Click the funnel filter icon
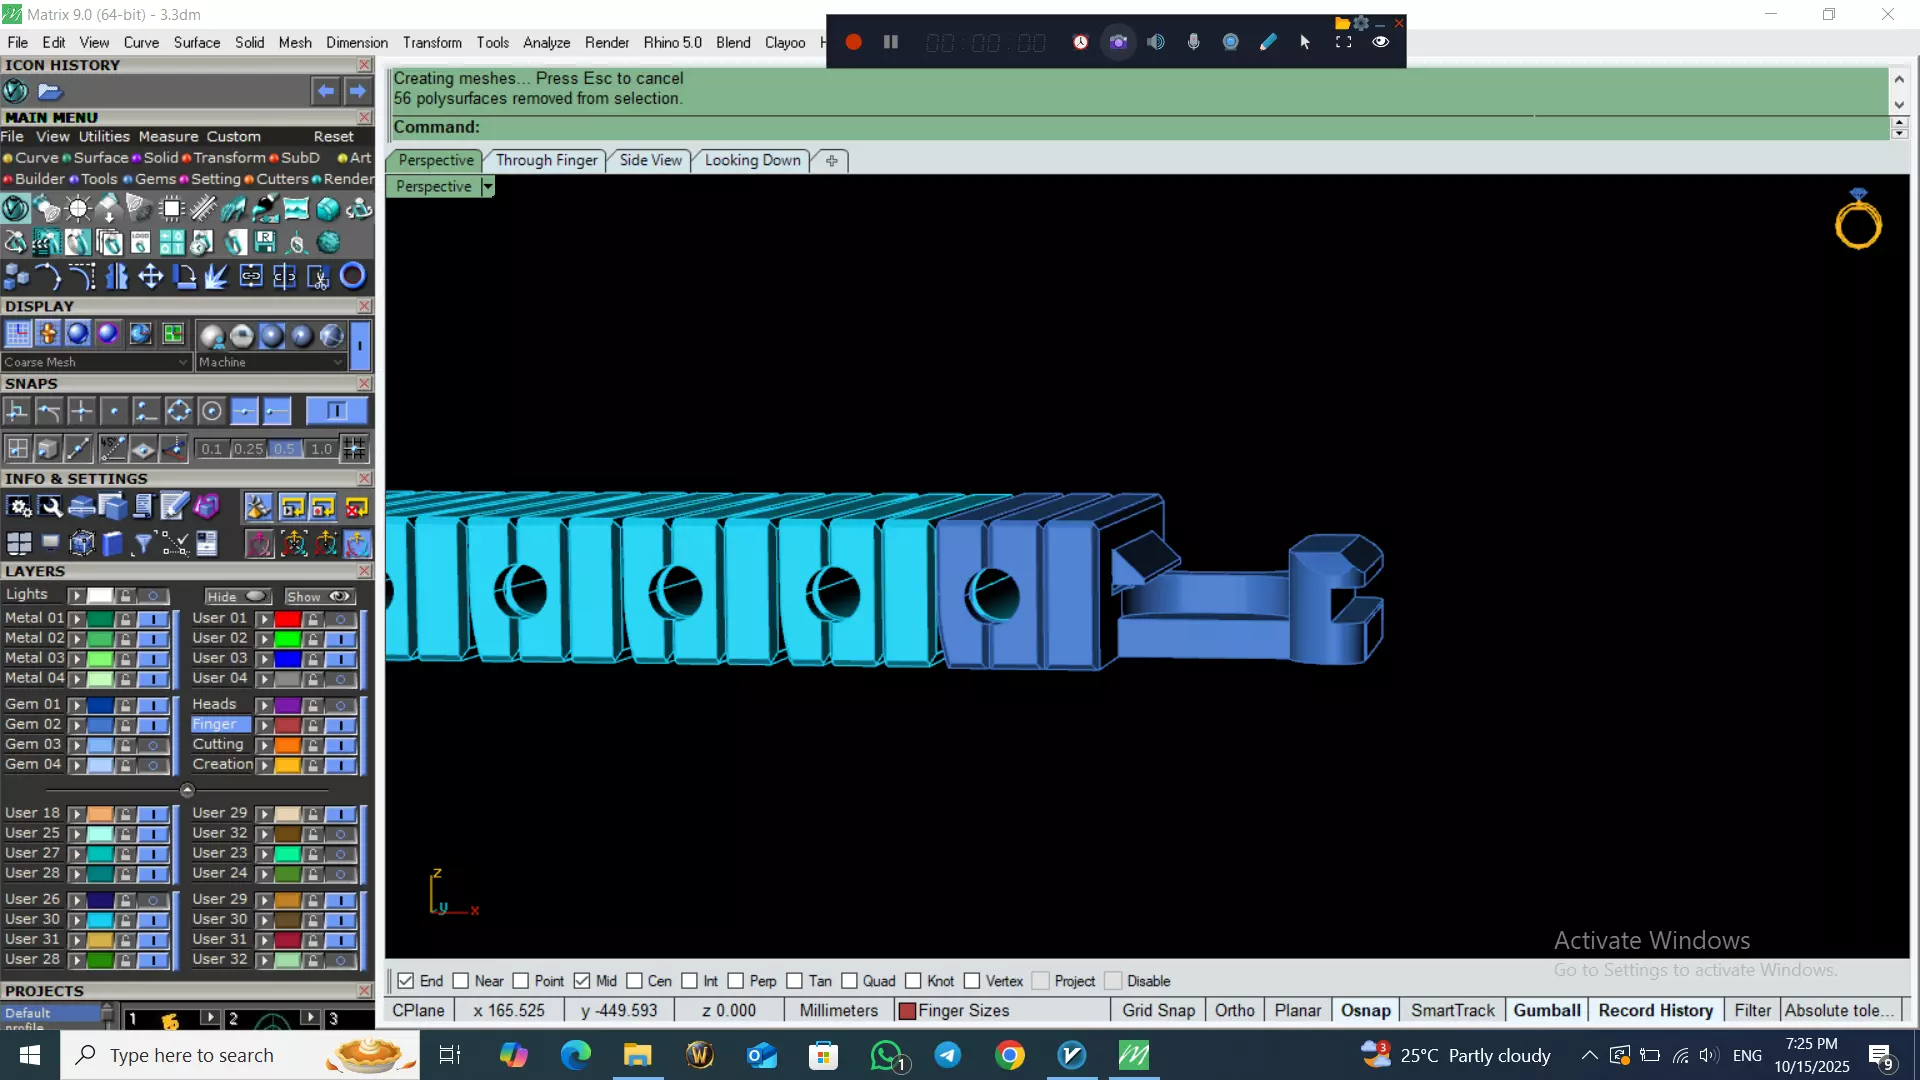 [143, 543]
